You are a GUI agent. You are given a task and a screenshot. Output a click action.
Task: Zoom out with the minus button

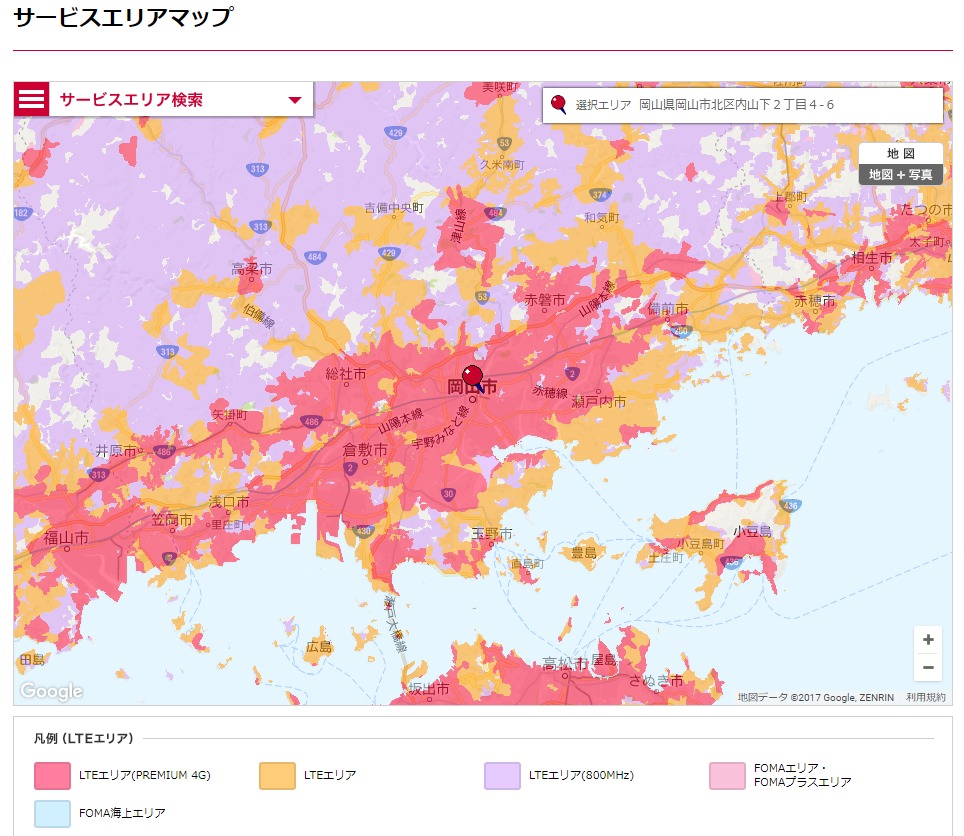(x=928, y=668)
